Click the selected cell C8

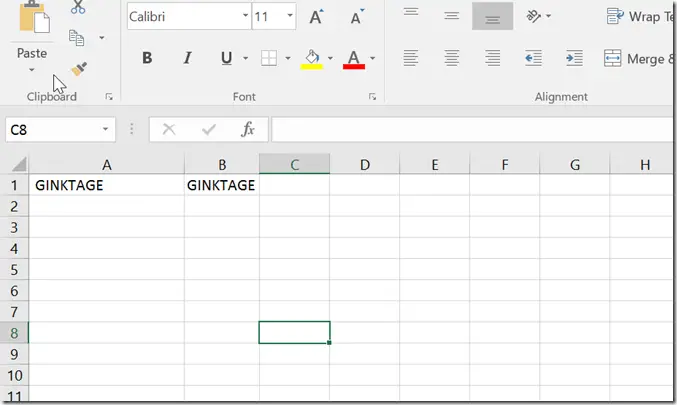click(x=294, y=332)
